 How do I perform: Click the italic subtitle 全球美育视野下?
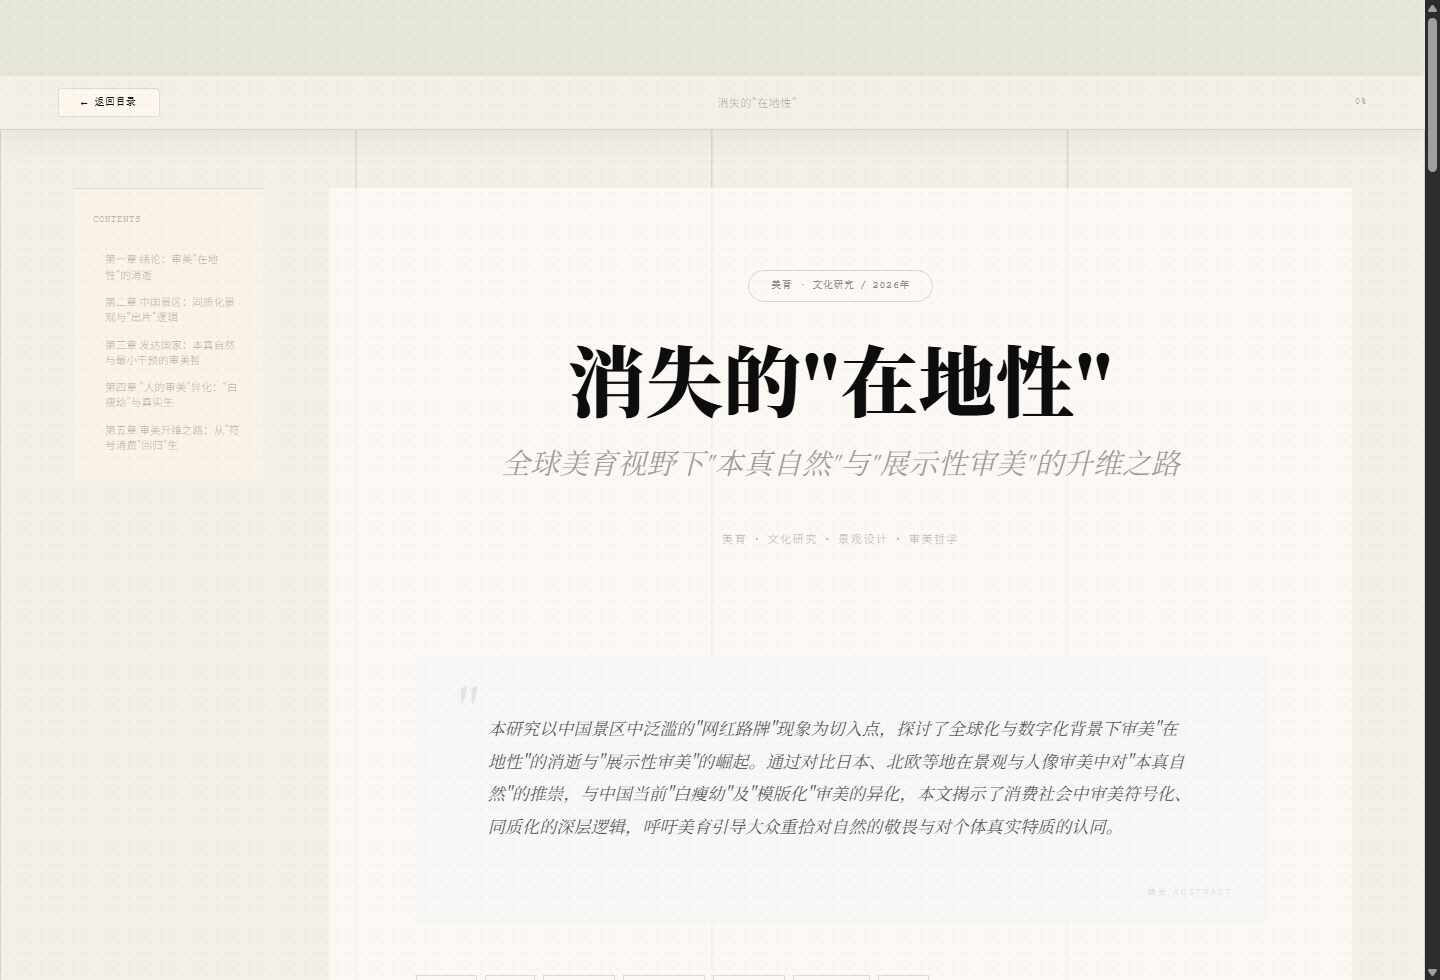[x=841, y=464]
